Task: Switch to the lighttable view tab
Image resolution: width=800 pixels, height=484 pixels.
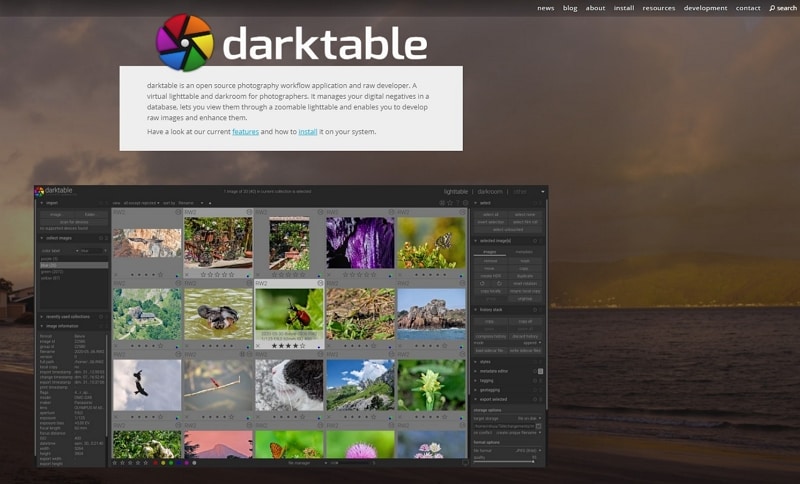Action: pyautogui.click(x=456, y=192)
